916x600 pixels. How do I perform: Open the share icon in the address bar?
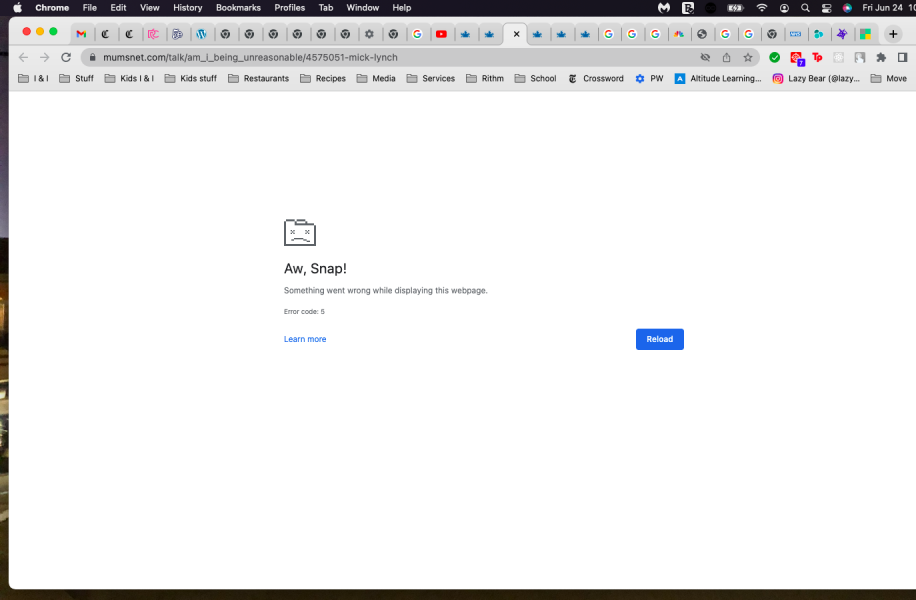coord(728,58)
